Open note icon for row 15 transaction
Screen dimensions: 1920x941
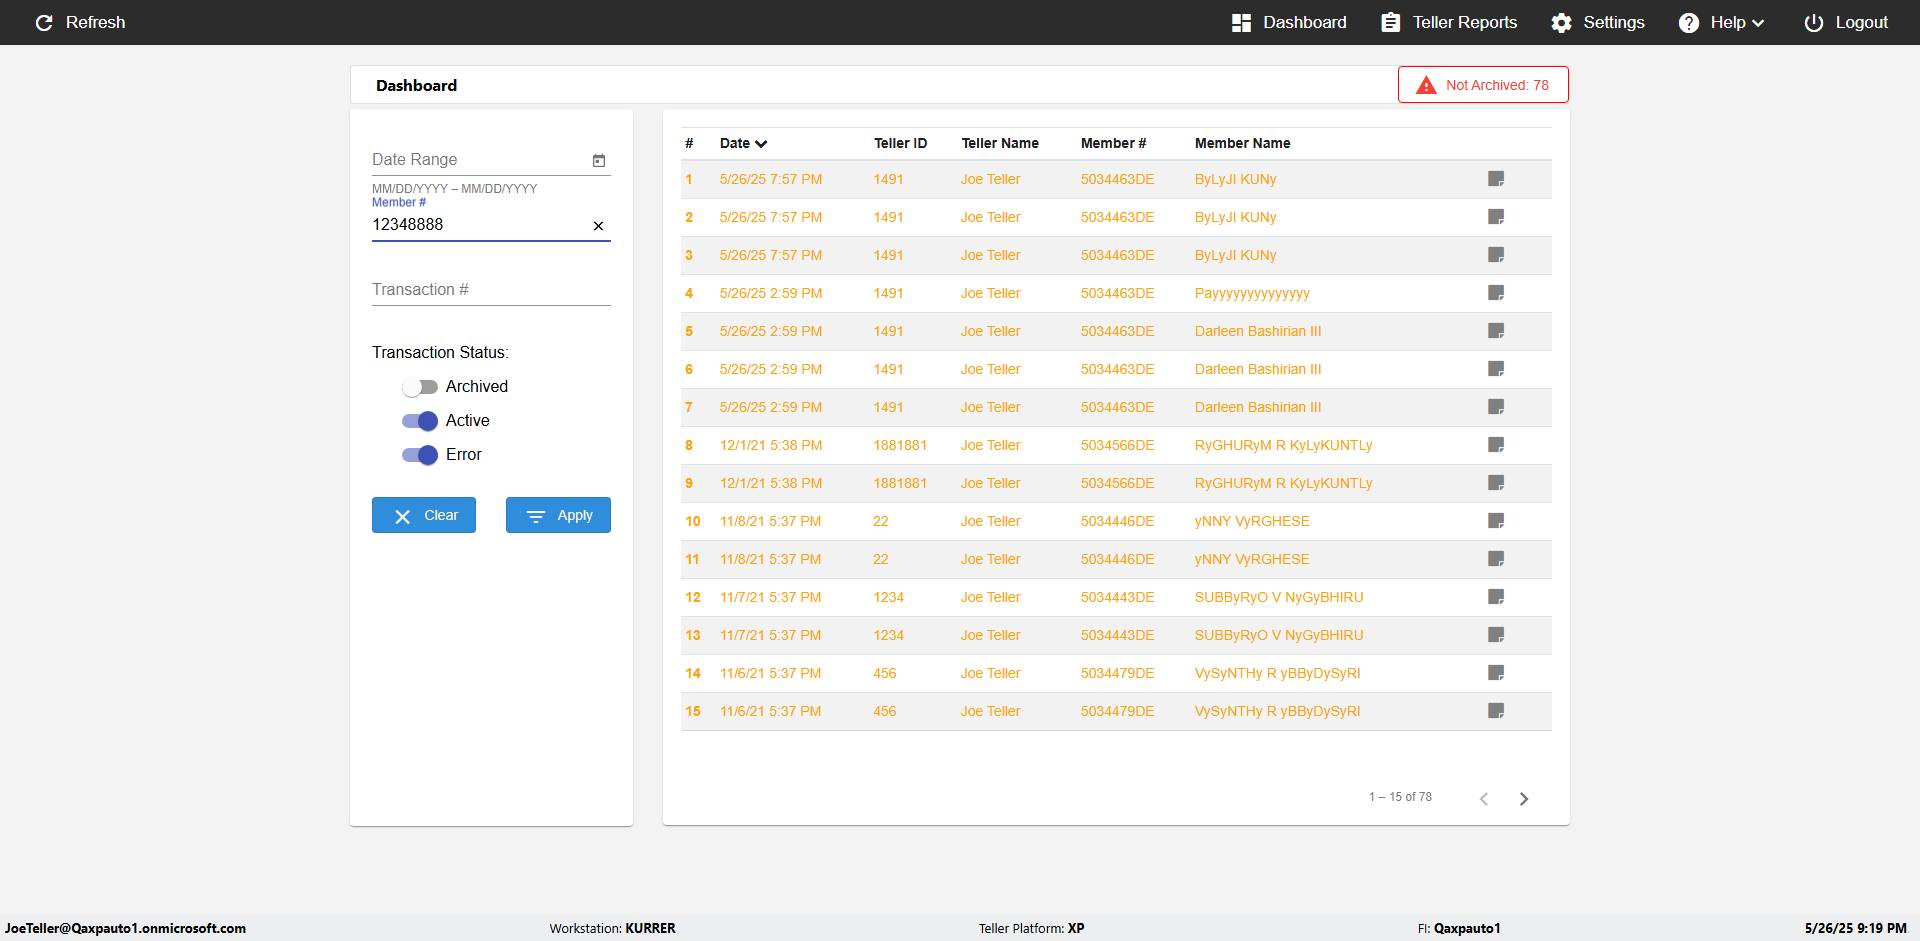click(1496, 711)
